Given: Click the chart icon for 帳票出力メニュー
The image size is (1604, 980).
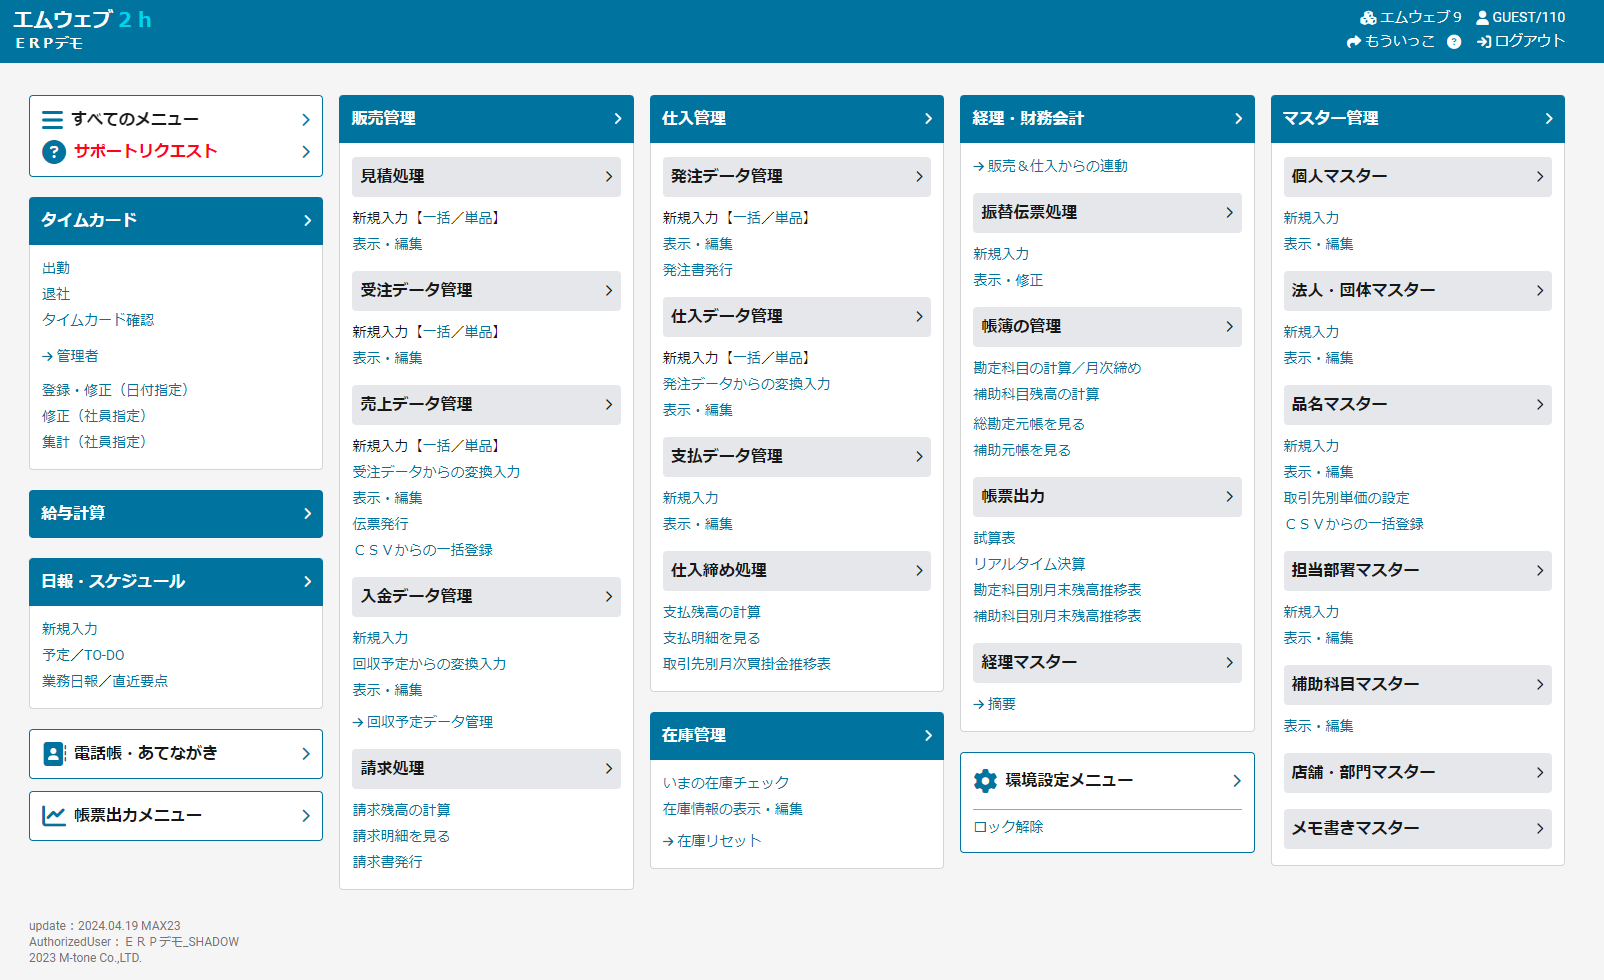Looking at the screenshot, I should 54,816.
